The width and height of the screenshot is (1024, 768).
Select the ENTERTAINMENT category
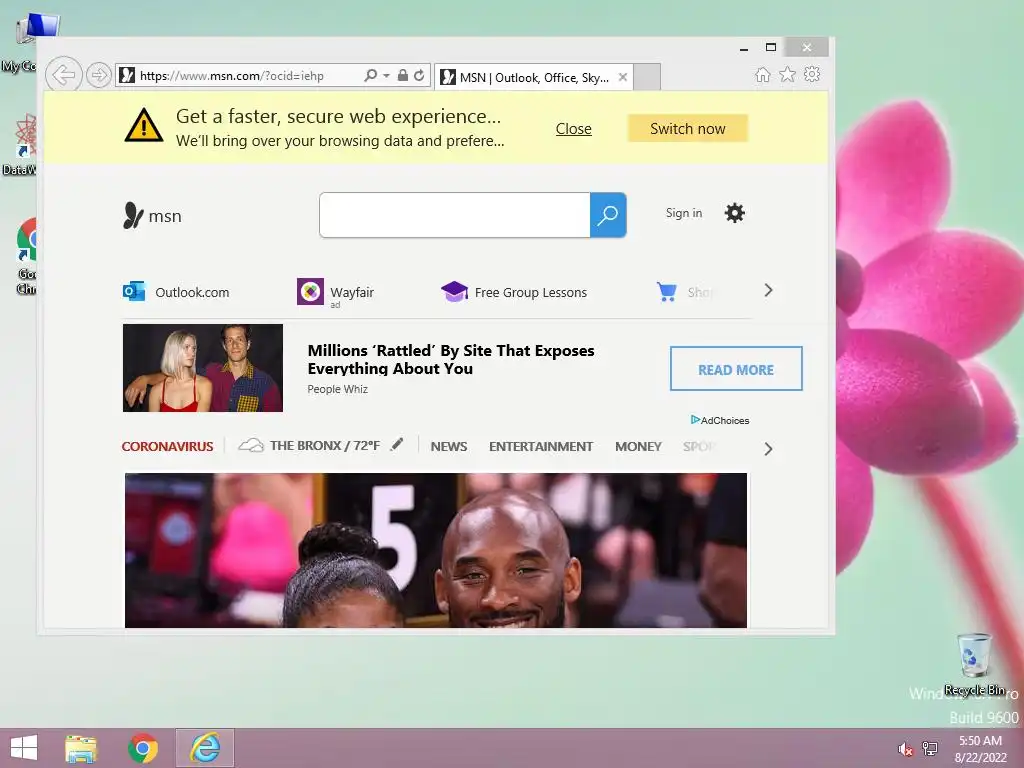click(x=541, y=447)
